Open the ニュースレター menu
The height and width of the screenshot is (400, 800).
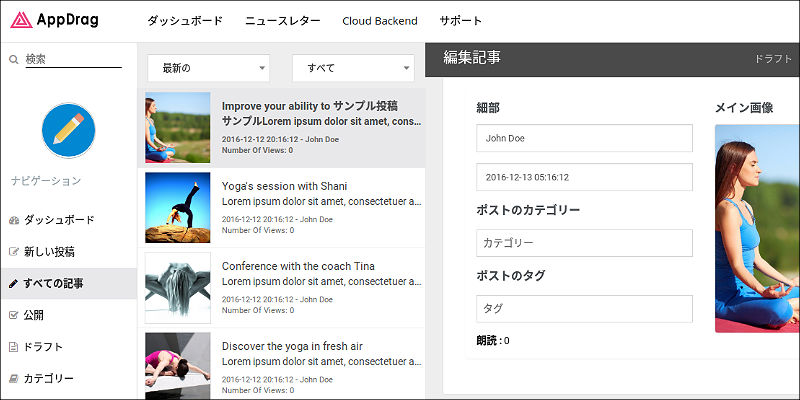(x=283, y=21)
